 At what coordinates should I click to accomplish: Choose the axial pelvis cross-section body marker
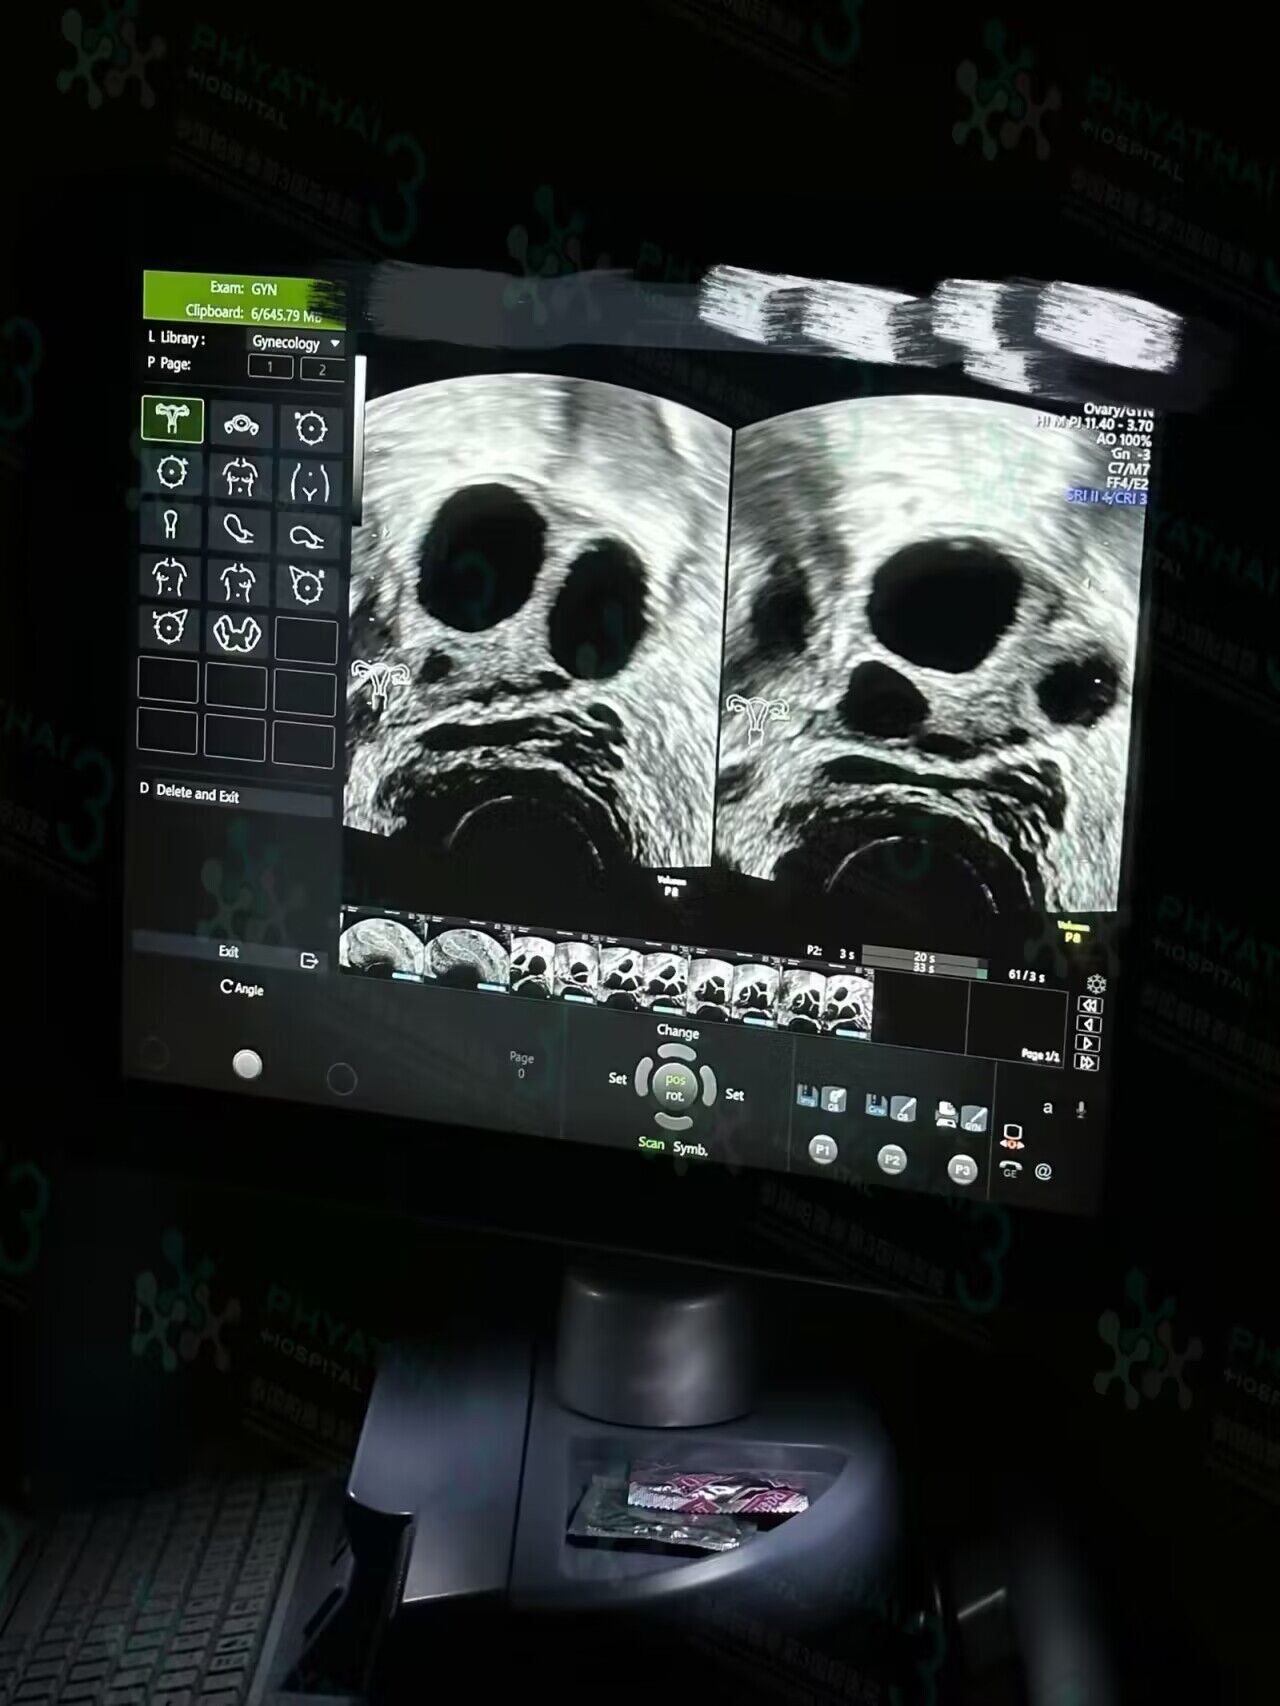coord(241,425)
